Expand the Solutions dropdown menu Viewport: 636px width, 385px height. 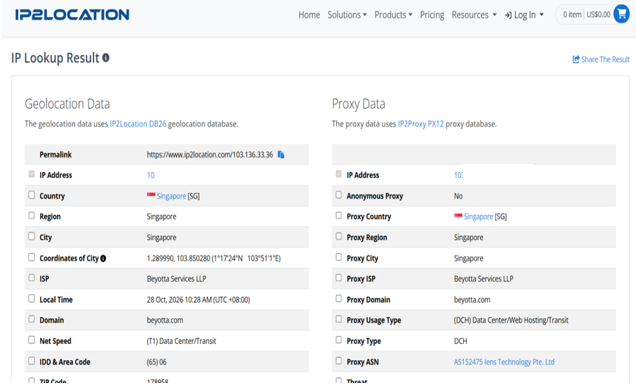click(347, 15)
